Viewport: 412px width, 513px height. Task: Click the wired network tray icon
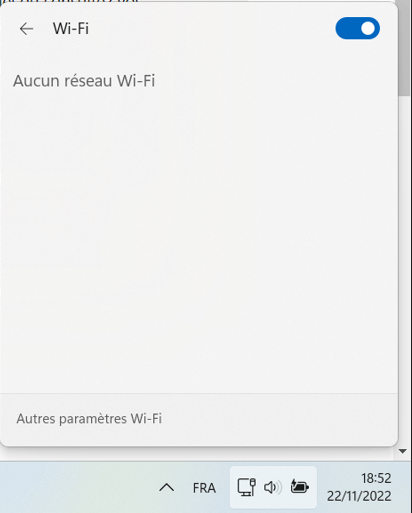(x=246, y=487)
